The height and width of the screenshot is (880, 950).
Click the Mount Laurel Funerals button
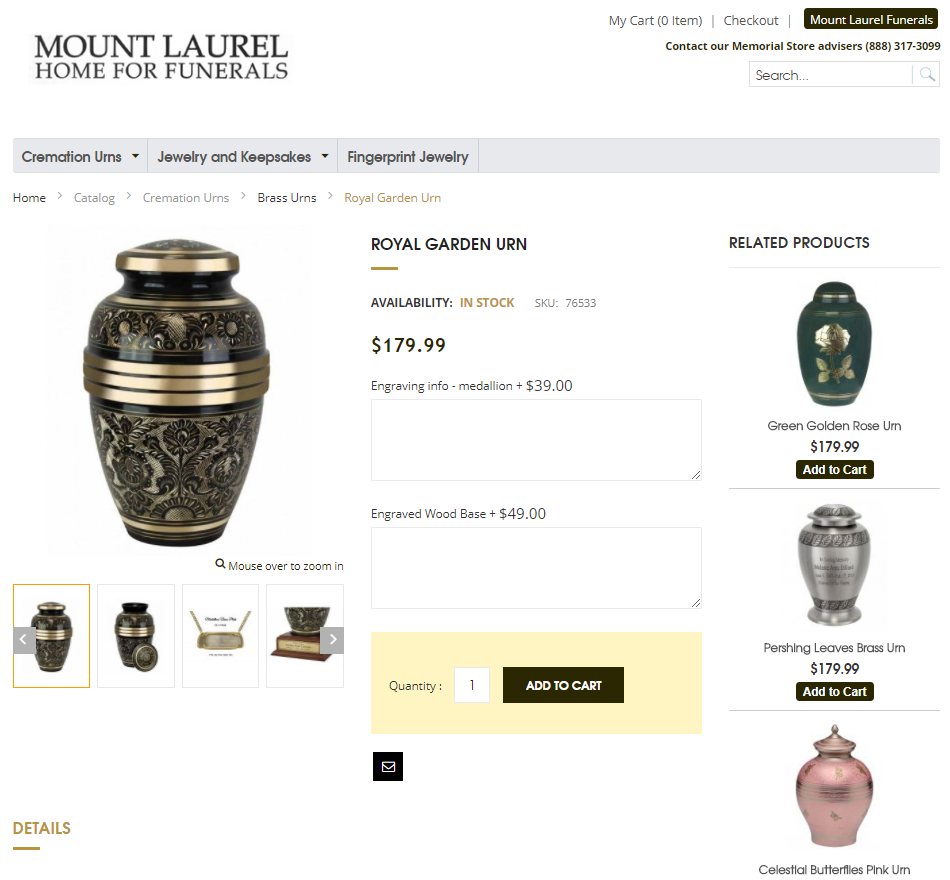coord(871,19)
